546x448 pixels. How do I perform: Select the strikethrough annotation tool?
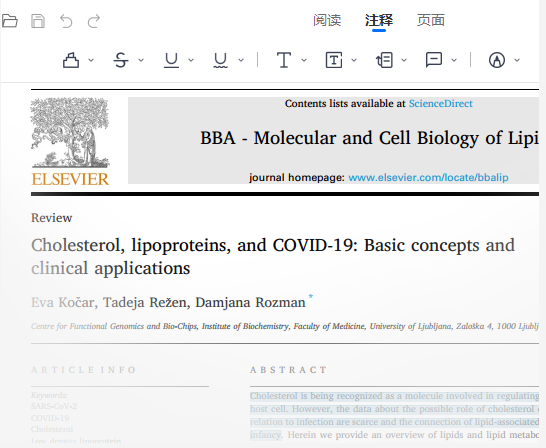(x=121, y=60)
